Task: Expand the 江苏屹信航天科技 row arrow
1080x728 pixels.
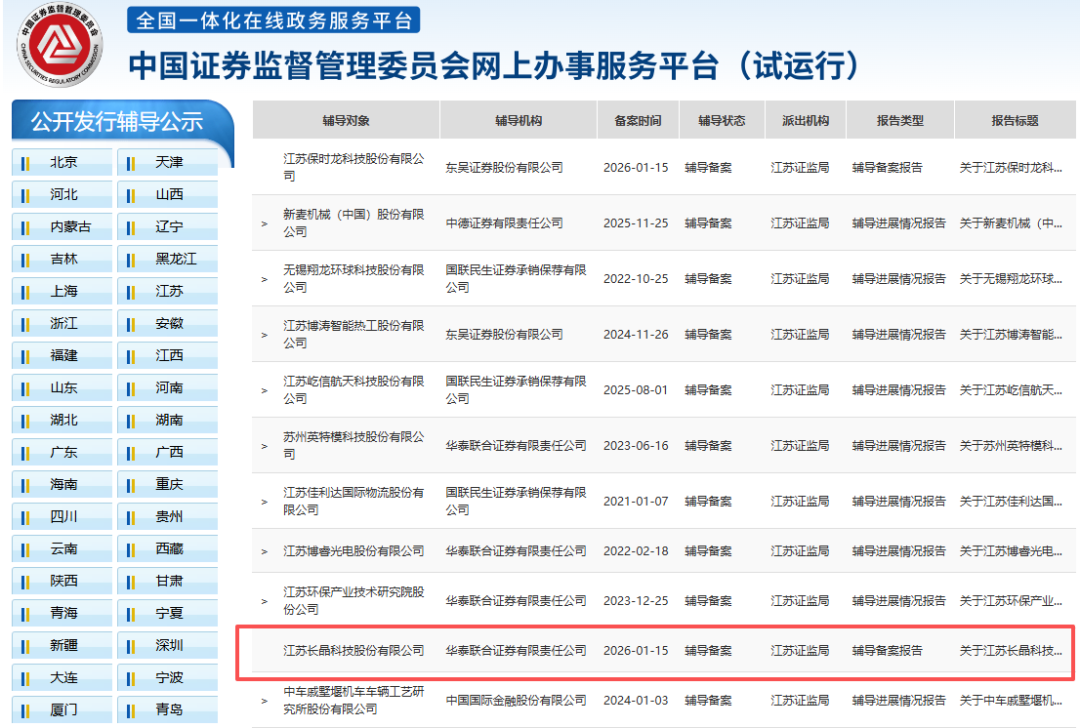Action: pos(264,391)
